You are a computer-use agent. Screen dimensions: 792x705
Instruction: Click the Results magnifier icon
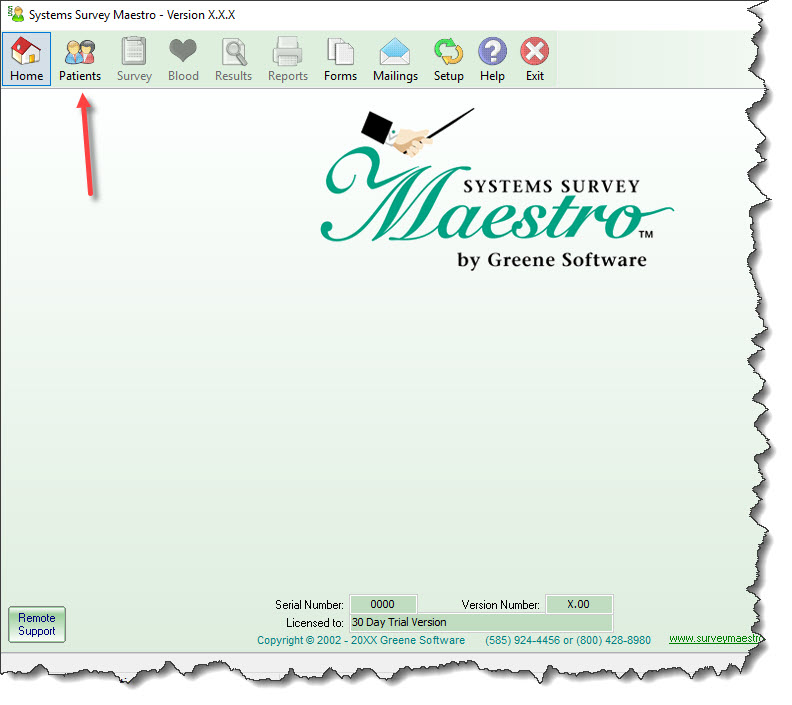coord(234,59)
